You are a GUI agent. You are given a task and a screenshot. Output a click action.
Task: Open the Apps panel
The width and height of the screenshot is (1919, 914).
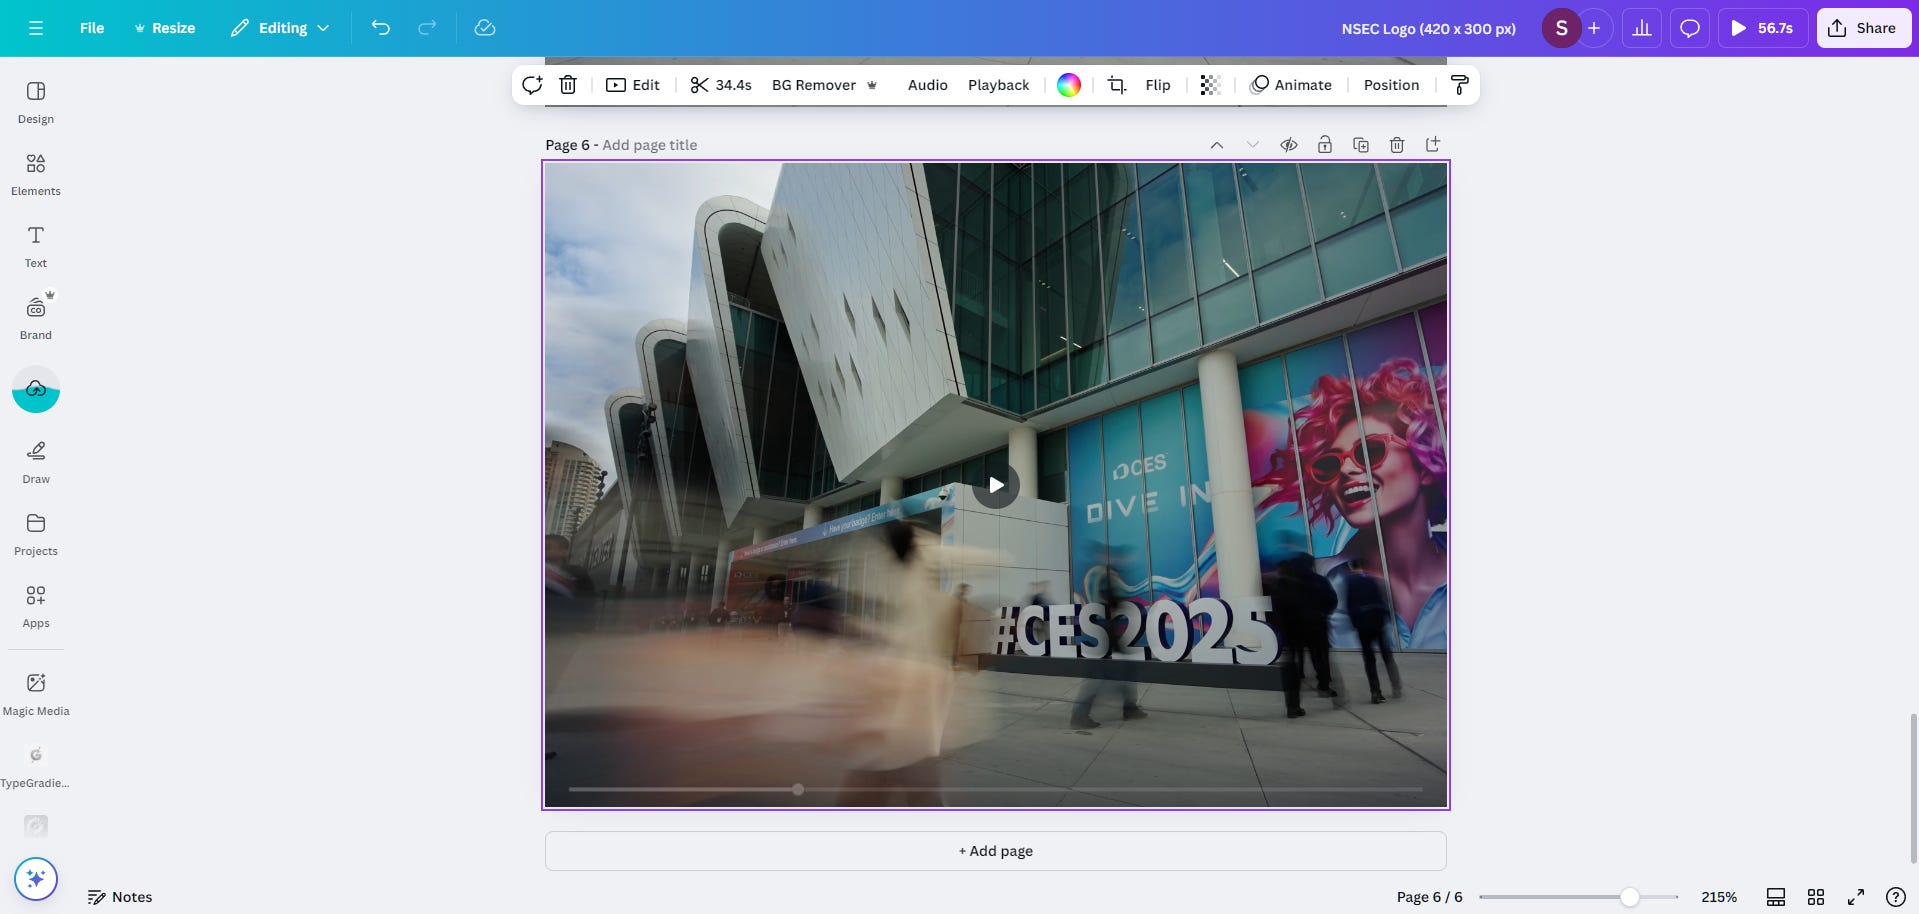[x=36, y=607]
